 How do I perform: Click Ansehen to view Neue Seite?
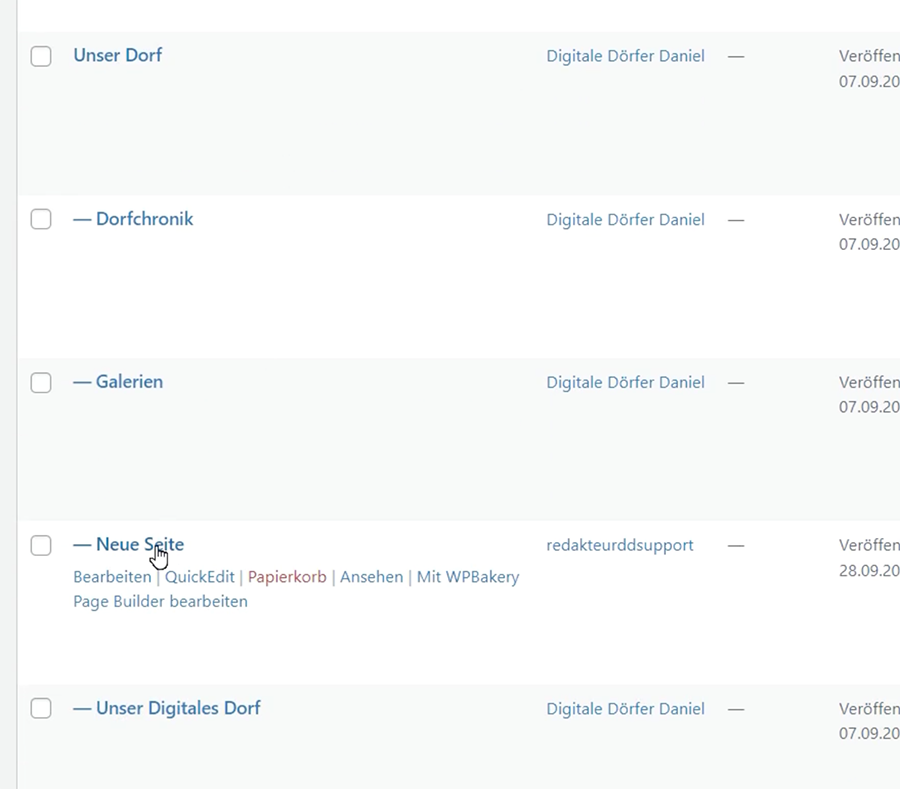click(x=371, y=577)
